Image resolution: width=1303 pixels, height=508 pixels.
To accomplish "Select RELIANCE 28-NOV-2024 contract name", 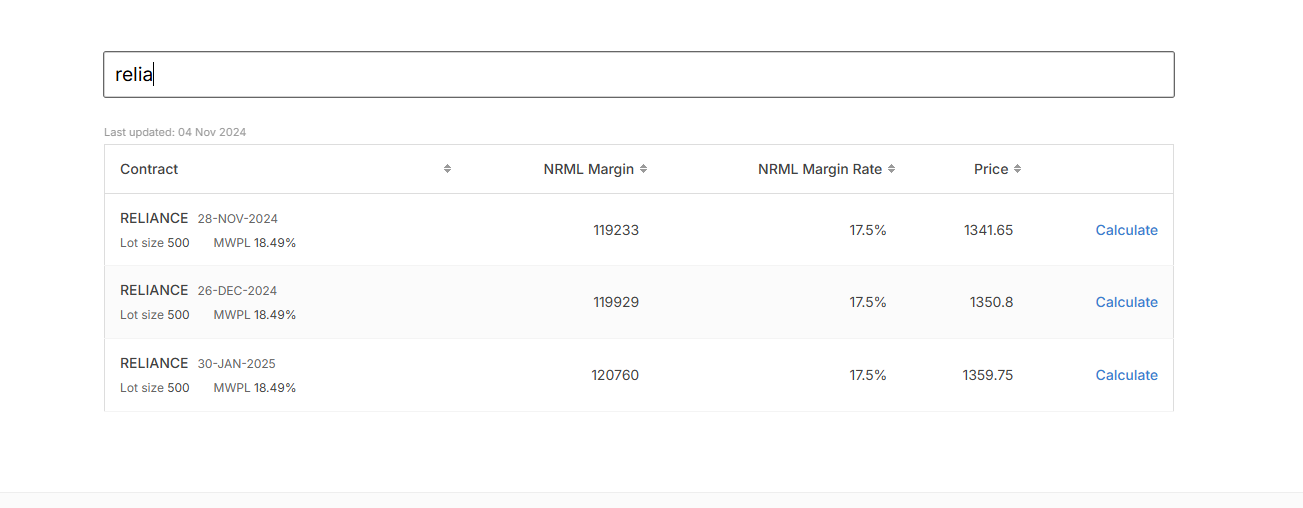I will pyautogui.click(x=199, y=218).
